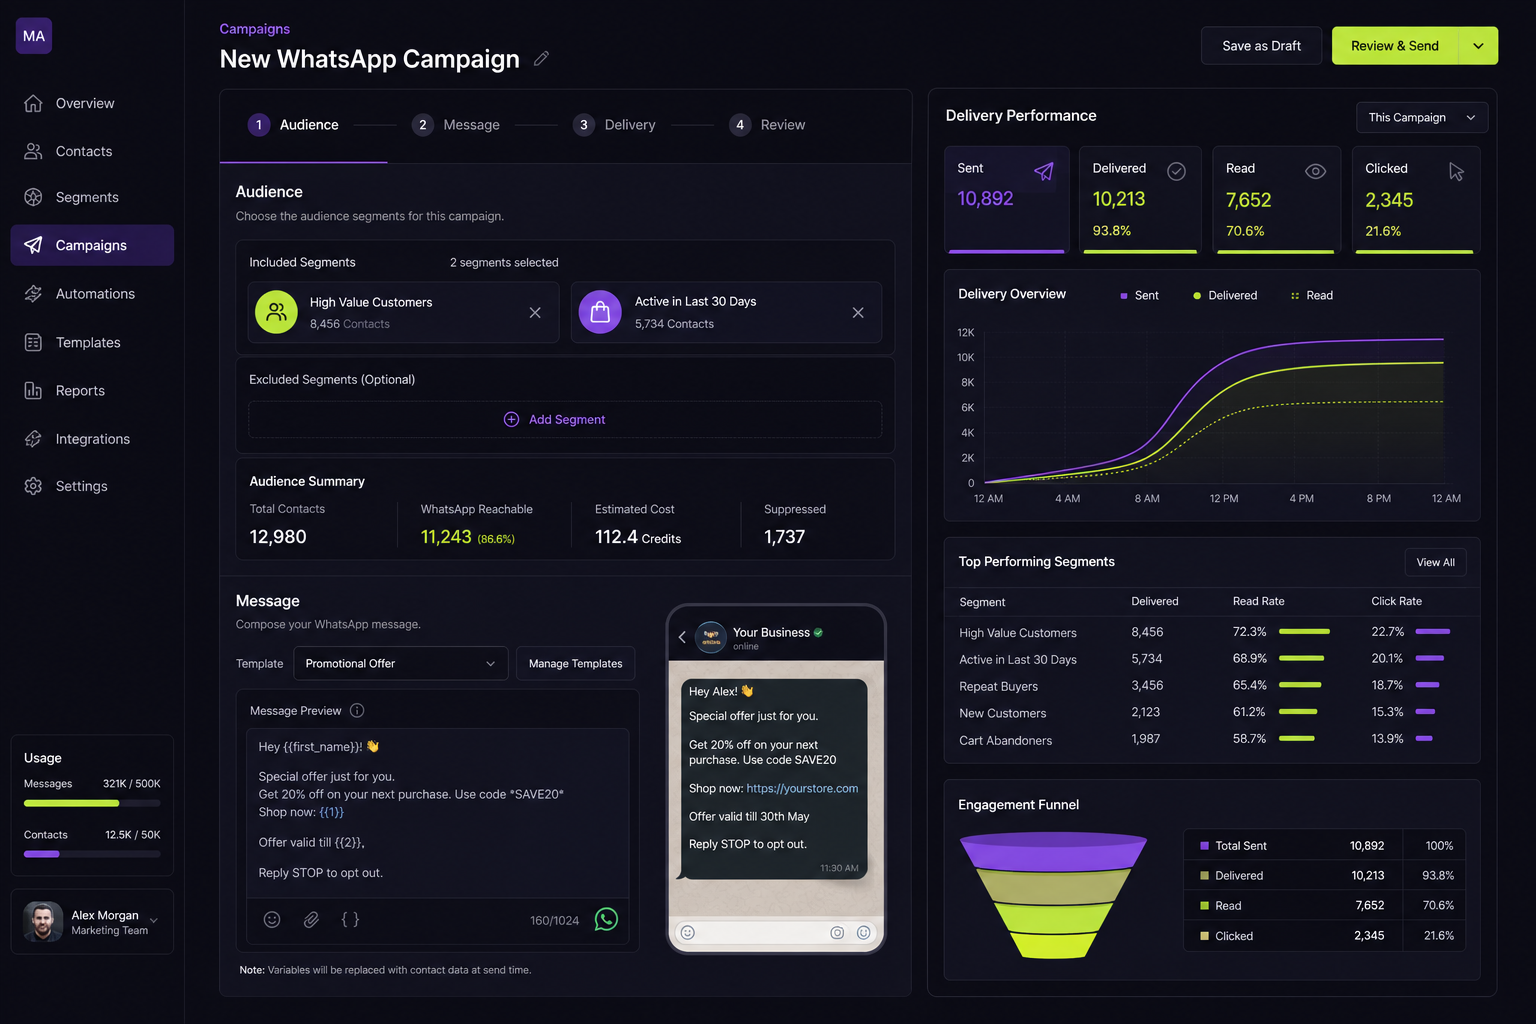Open the Templates page icon
This screenshot has height=1024, width=1536.
(33, 342)
